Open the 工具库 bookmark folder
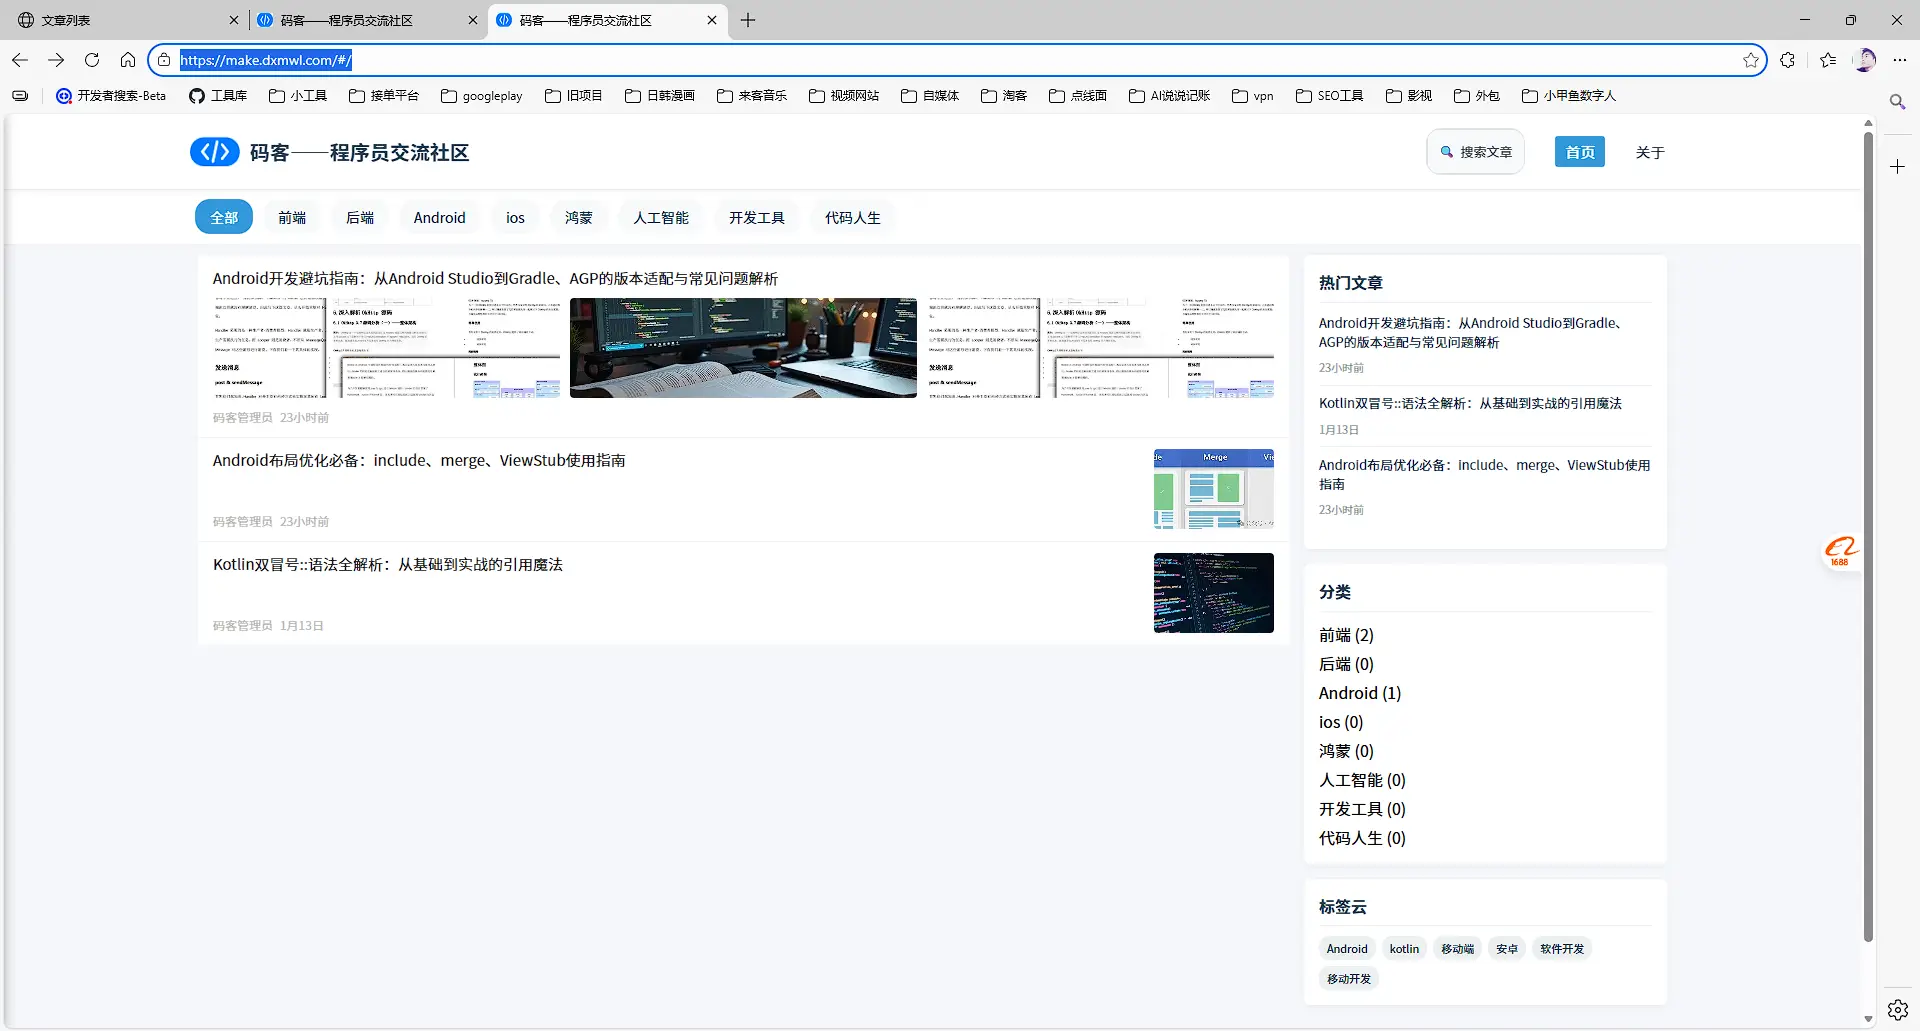 (x=218, y=96)
